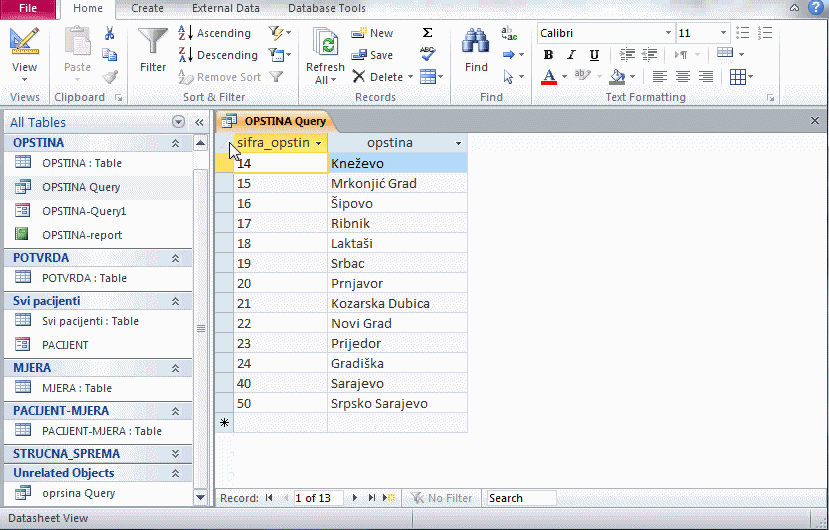Viewport: 829px width, 530px height.
Task: Align text left
Action: pyautogui.click(x=659, y=77)
